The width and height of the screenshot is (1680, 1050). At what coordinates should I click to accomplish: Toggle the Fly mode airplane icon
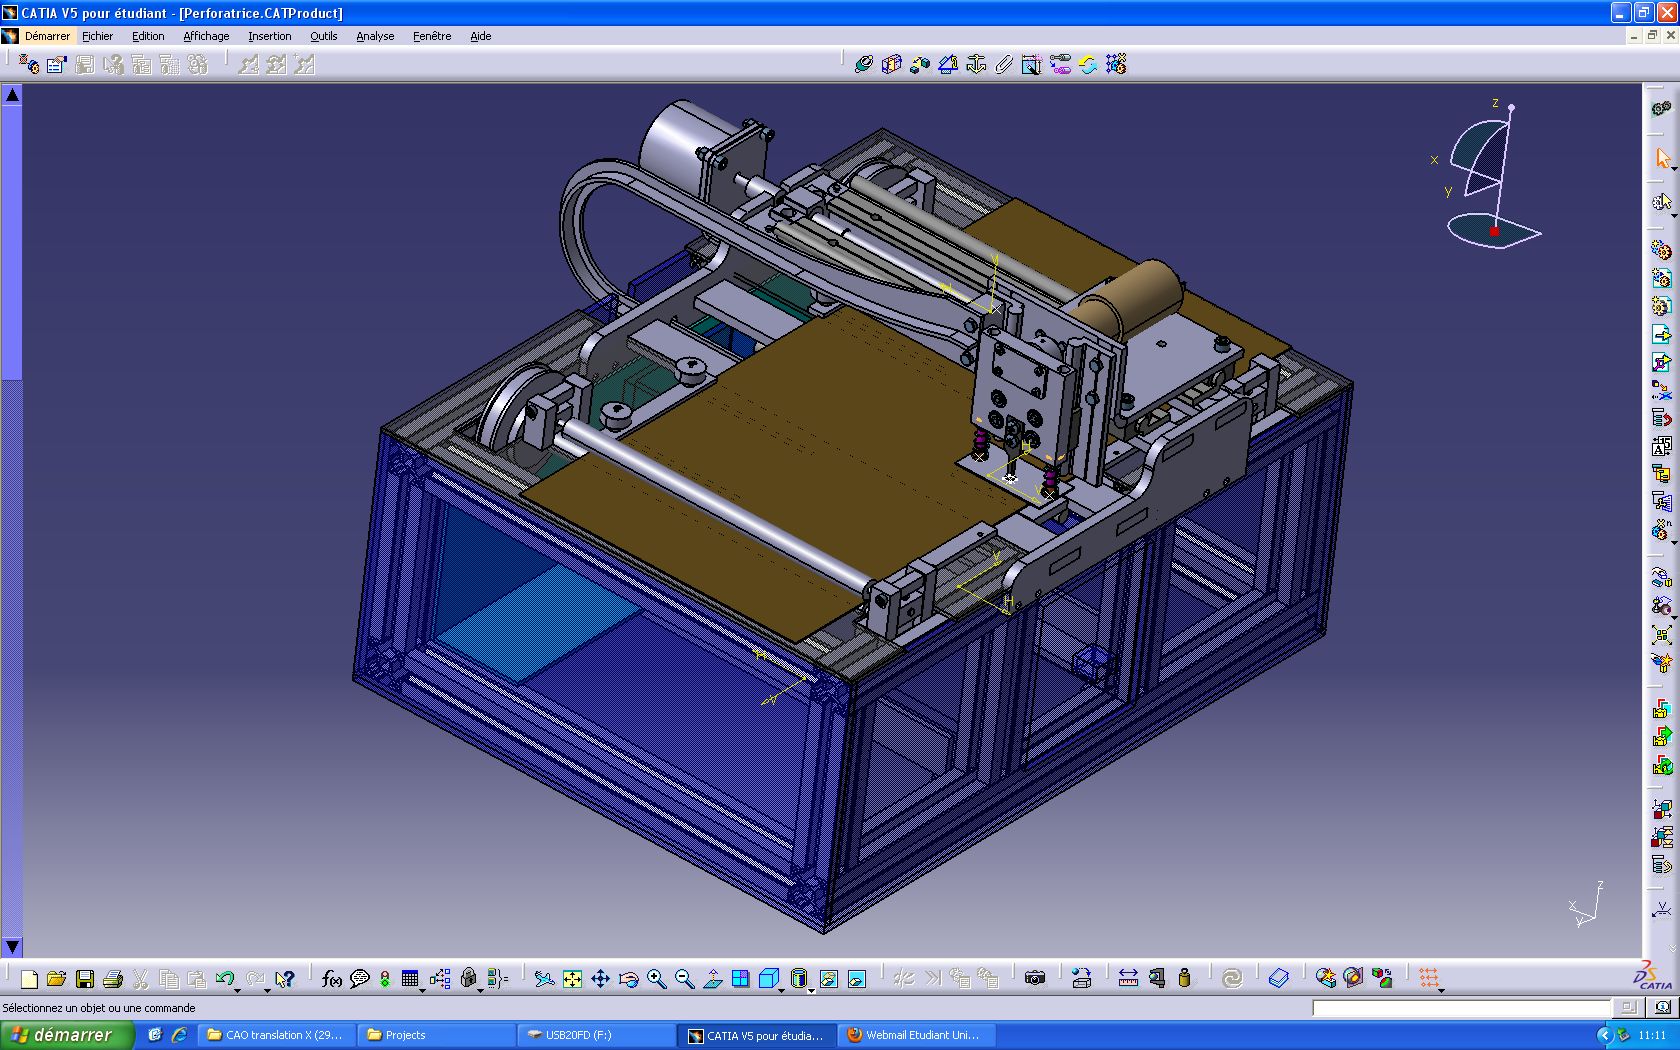[544, 979]
